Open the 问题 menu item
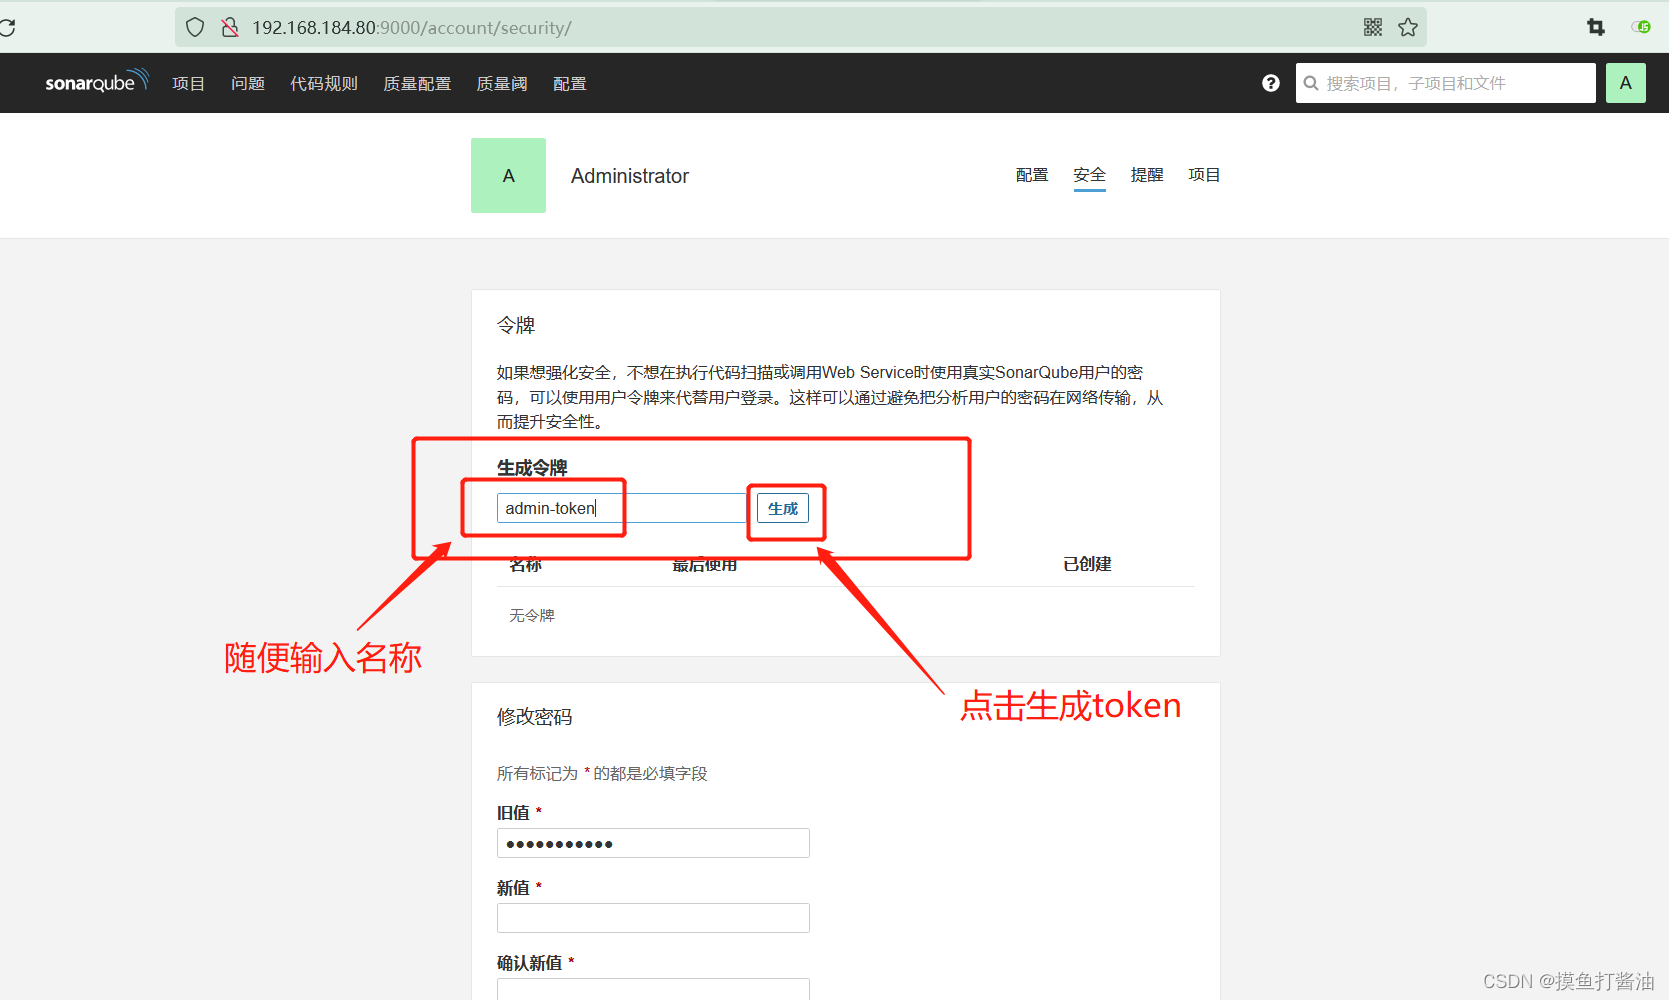Screen dimensions: 1669x1000 248,83
